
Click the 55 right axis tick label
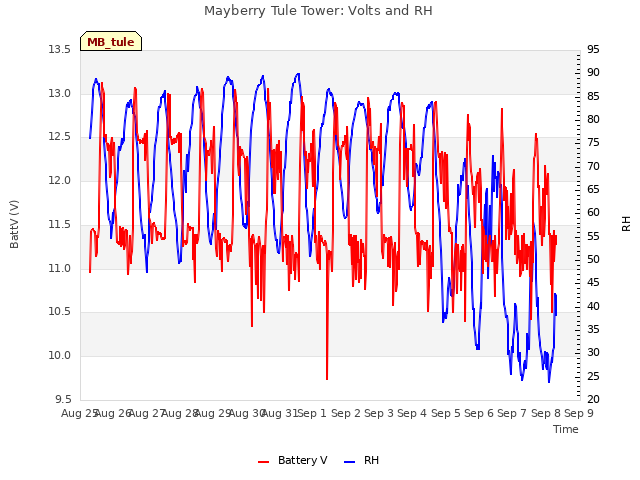[x=593, y=236]
